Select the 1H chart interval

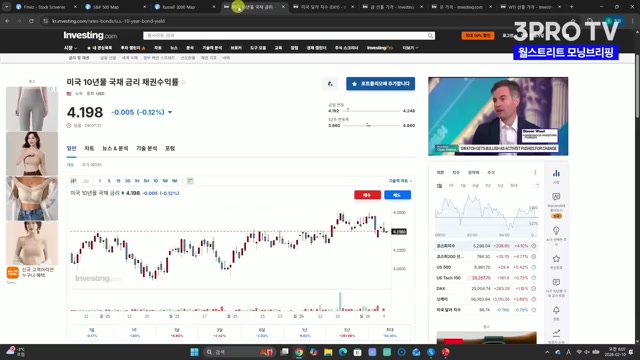click(137, 181)
